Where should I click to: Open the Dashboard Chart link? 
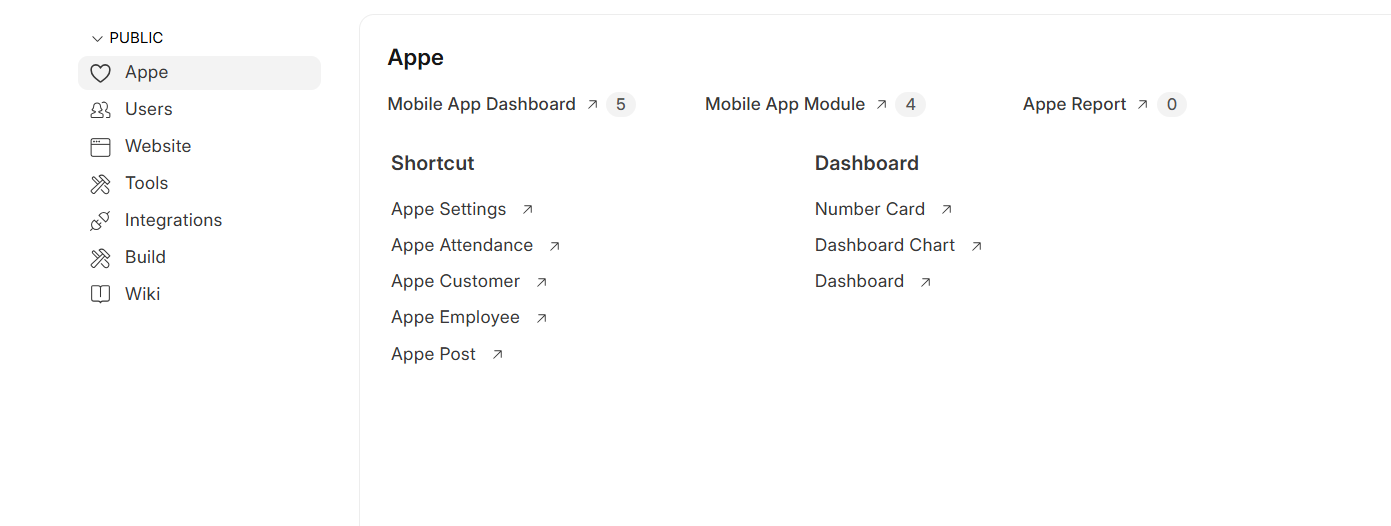pos(884,245)
